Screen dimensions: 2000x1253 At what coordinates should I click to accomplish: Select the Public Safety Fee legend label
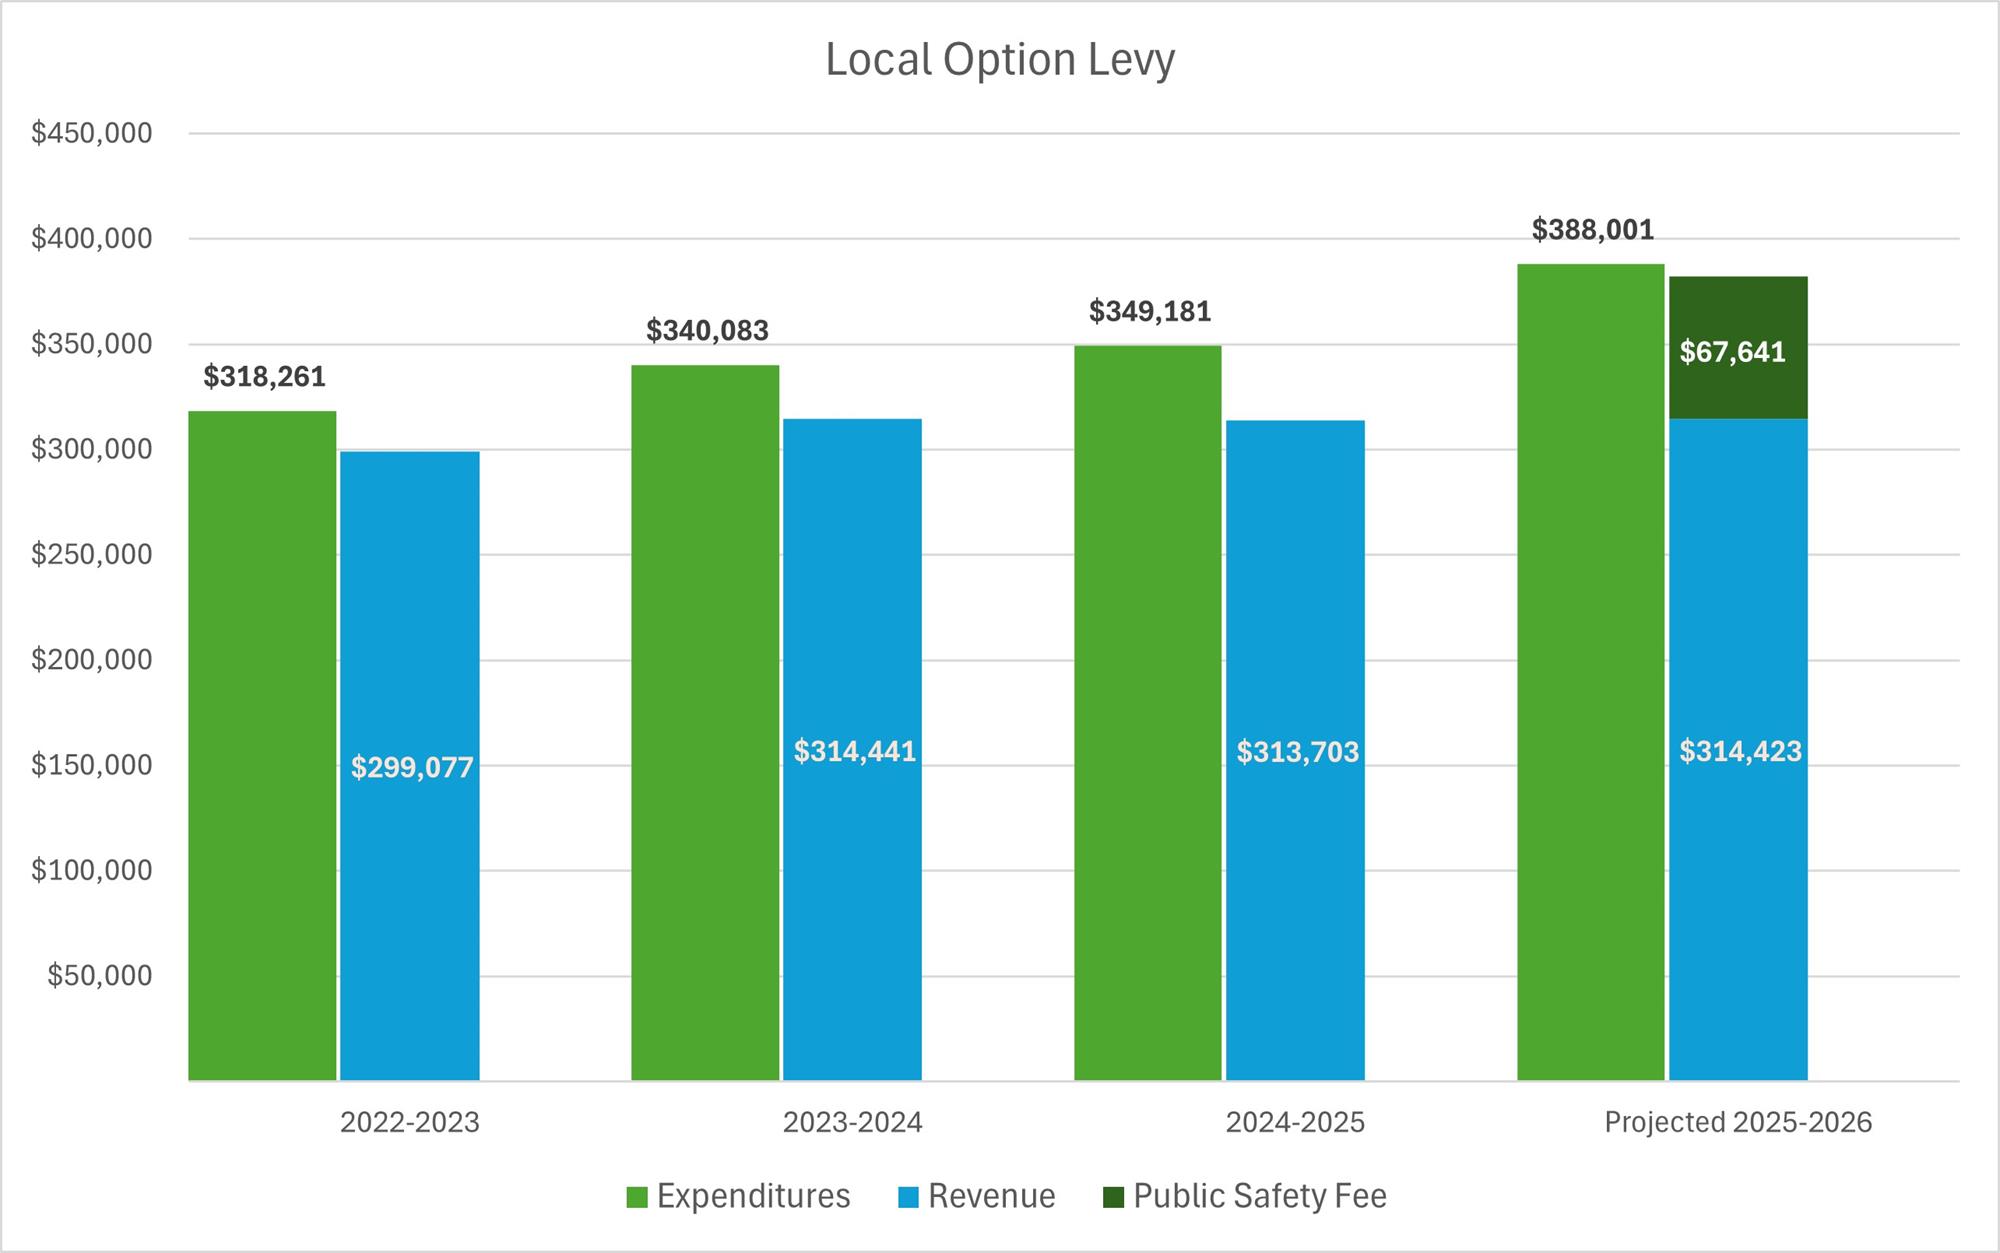tap(1260, 1197)
